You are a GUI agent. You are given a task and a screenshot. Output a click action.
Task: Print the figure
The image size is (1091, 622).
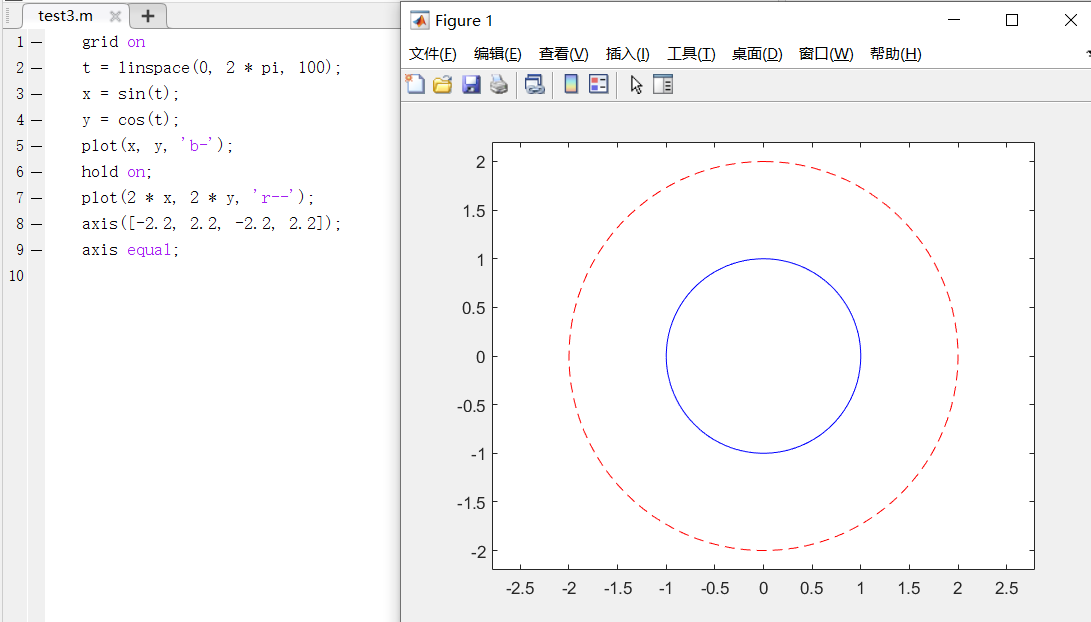click(x=500, y=85)
